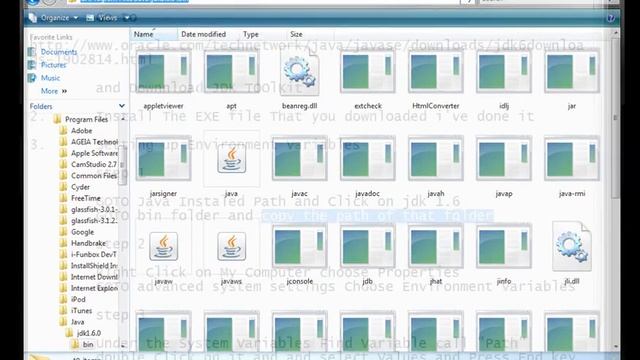Sort by Size column header
Viewport: 640px width, 360px height.
pyautogui.click(x=296, y=34)
